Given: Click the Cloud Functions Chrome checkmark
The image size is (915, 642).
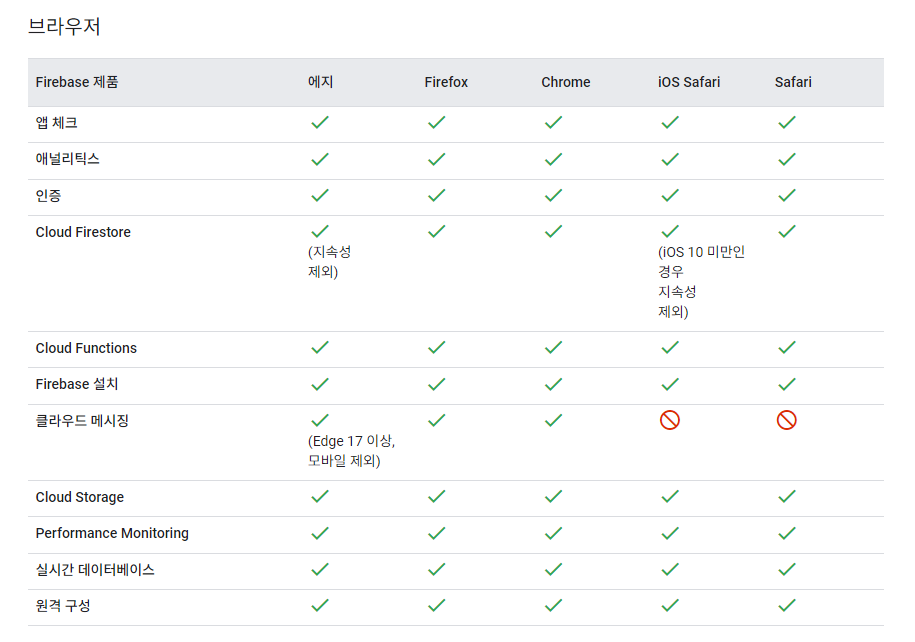Looking at the screenshot, I should (553, 348).
